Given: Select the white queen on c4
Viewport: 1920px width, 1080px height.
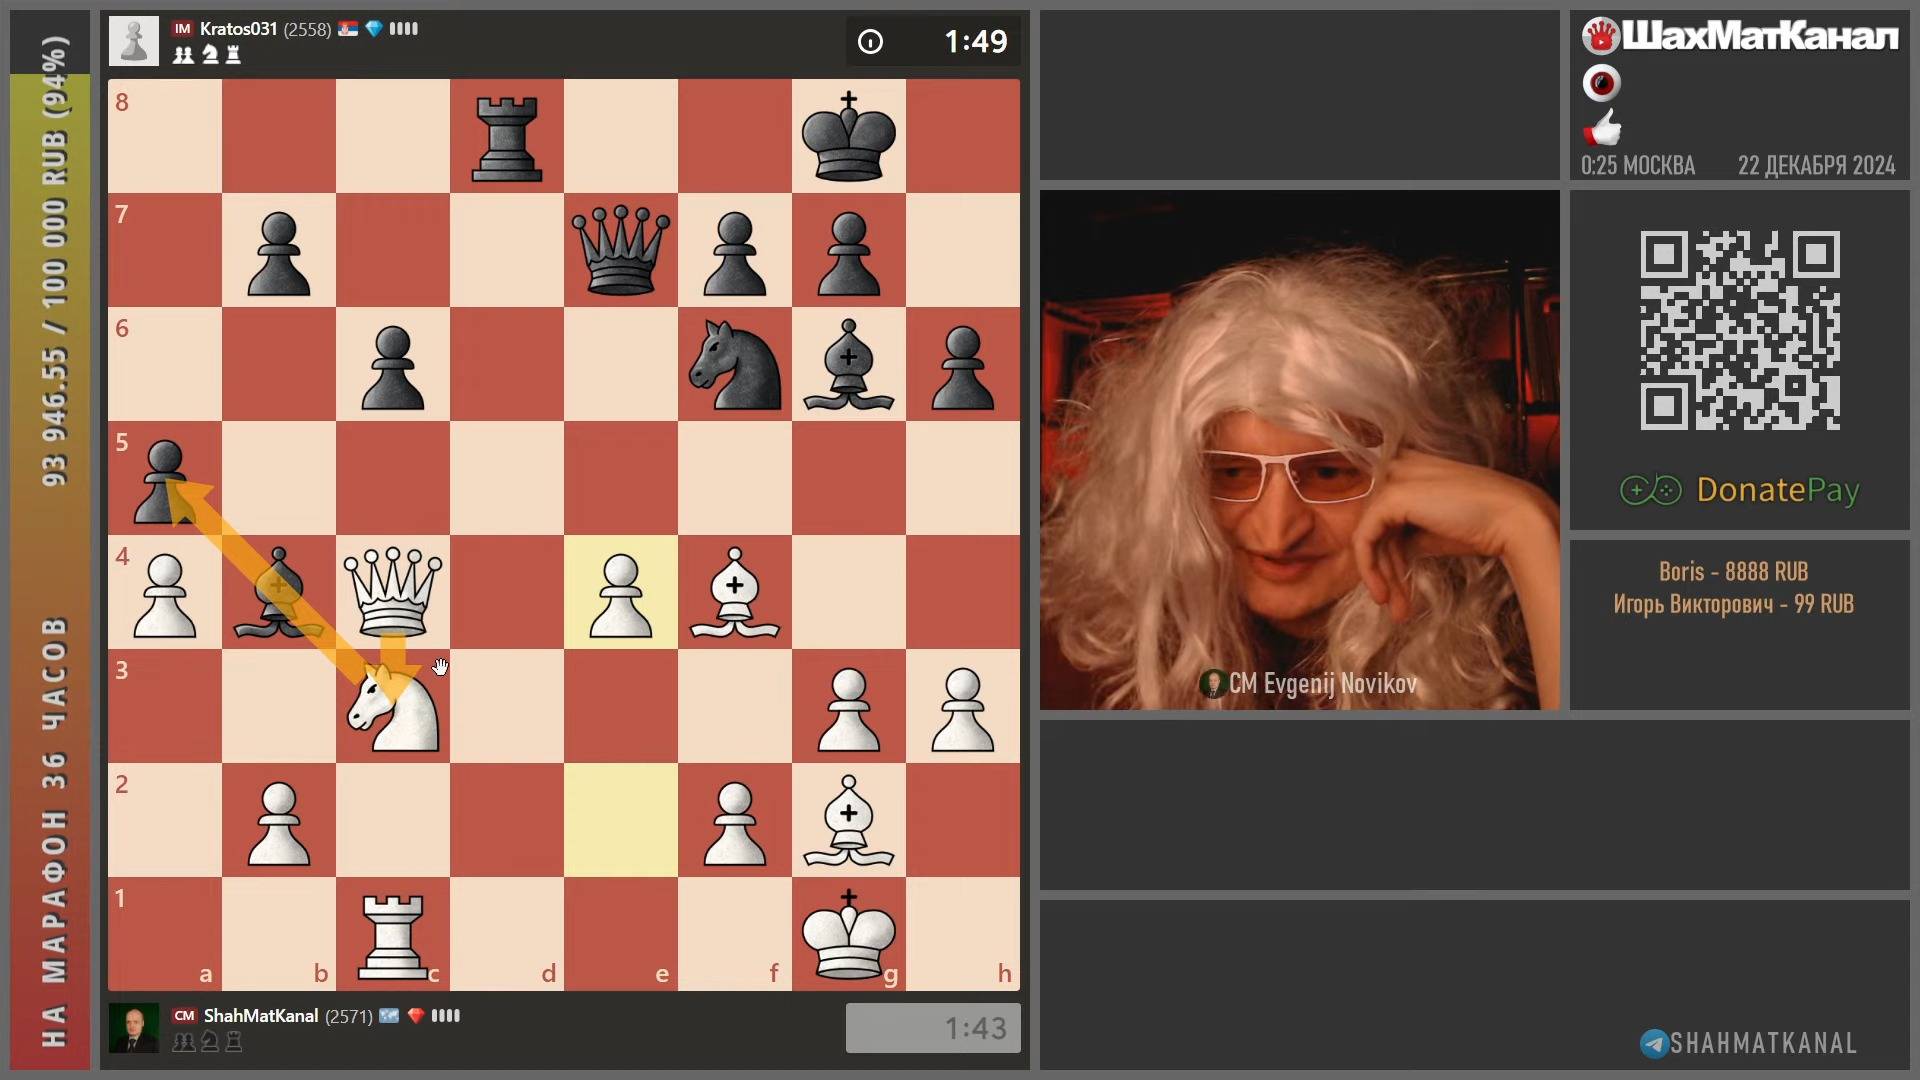Looking at the screenshot, I should click(x=392, y=593).
